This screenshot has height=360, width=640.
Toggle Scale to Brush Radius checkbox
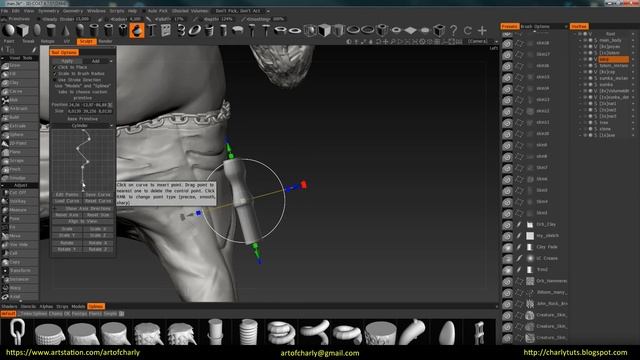tap(55, 73)
